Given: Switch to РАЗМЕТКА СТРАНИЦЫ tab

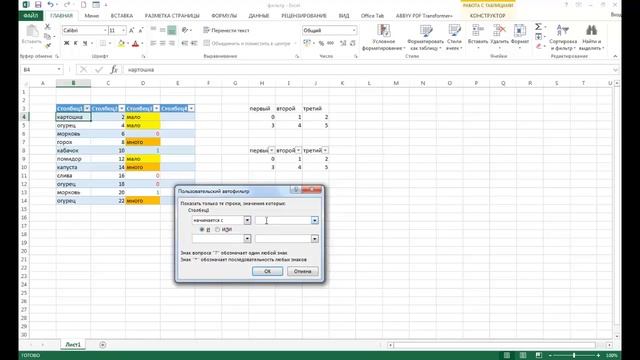Looking at the screenshot, I should pyautogui.click(x=172, y=16).
